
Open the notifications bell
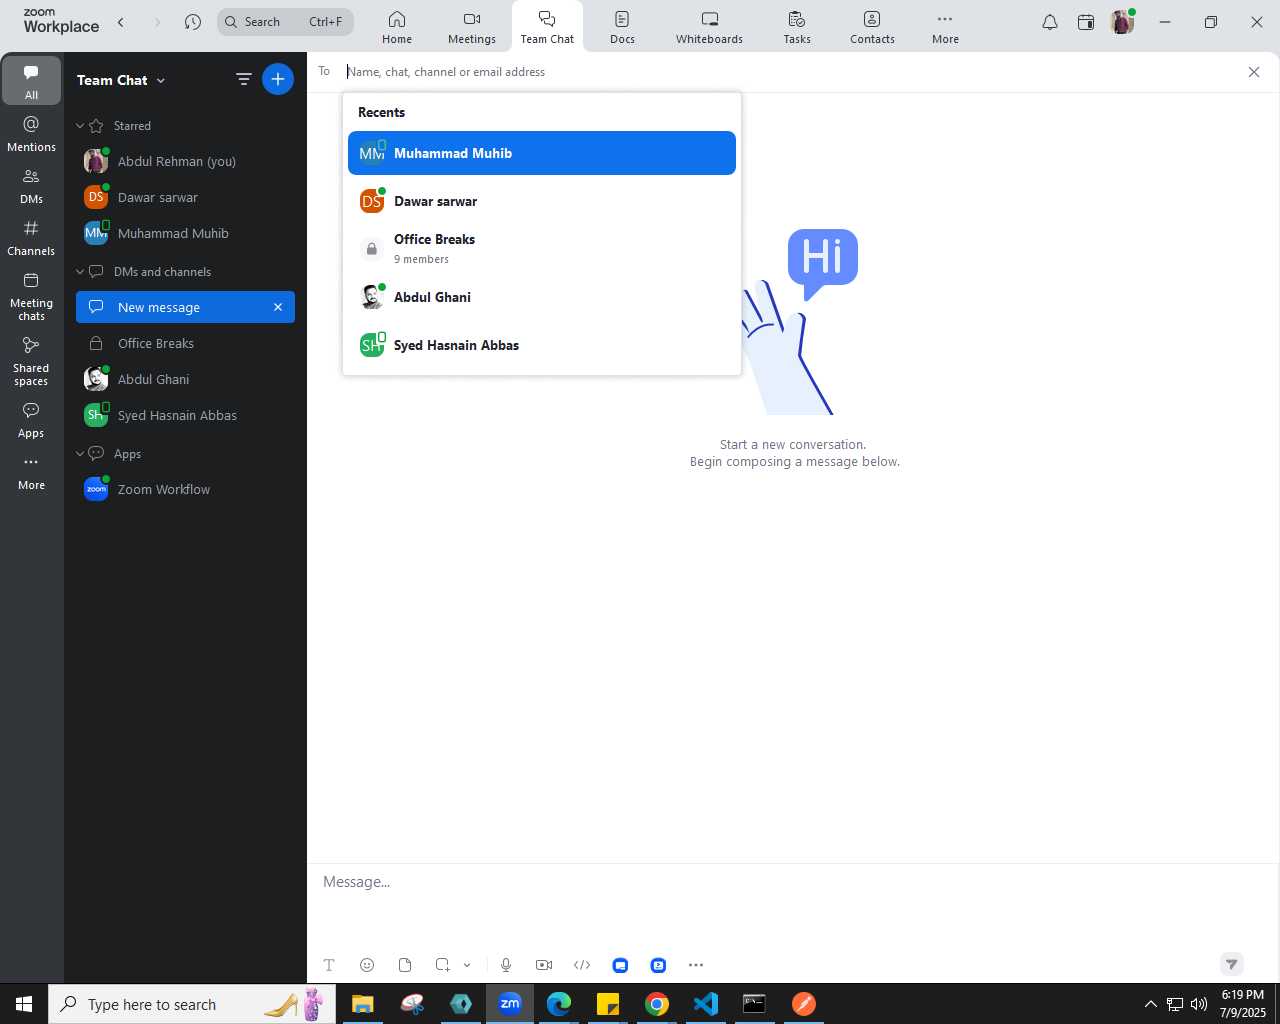pos(1050,22)
